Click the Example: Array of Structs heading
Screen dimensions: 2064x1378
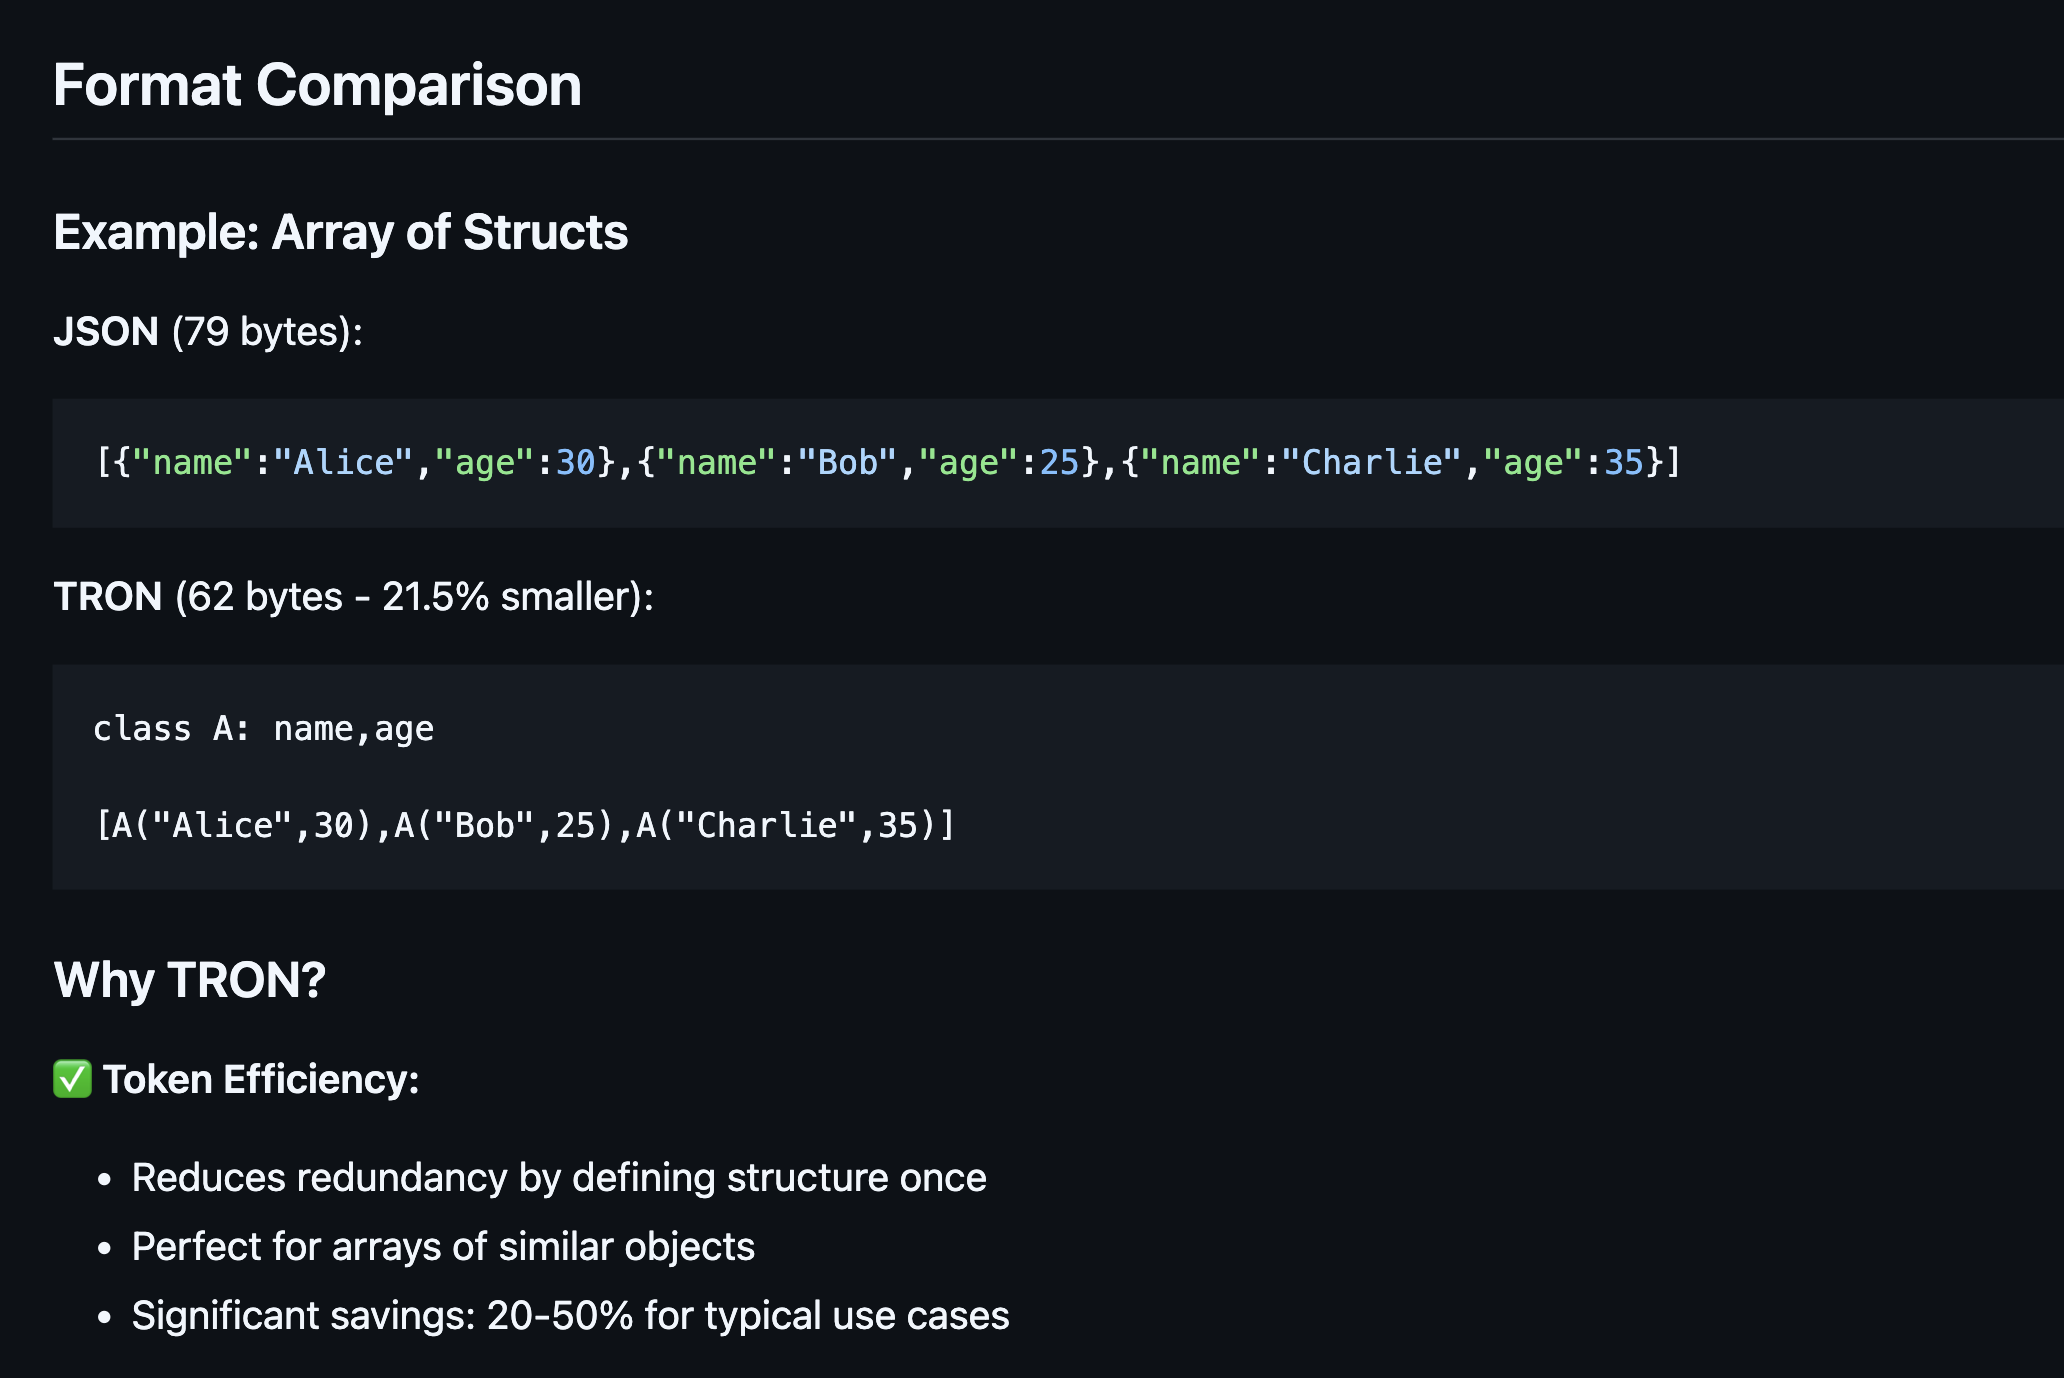point(340,232)
